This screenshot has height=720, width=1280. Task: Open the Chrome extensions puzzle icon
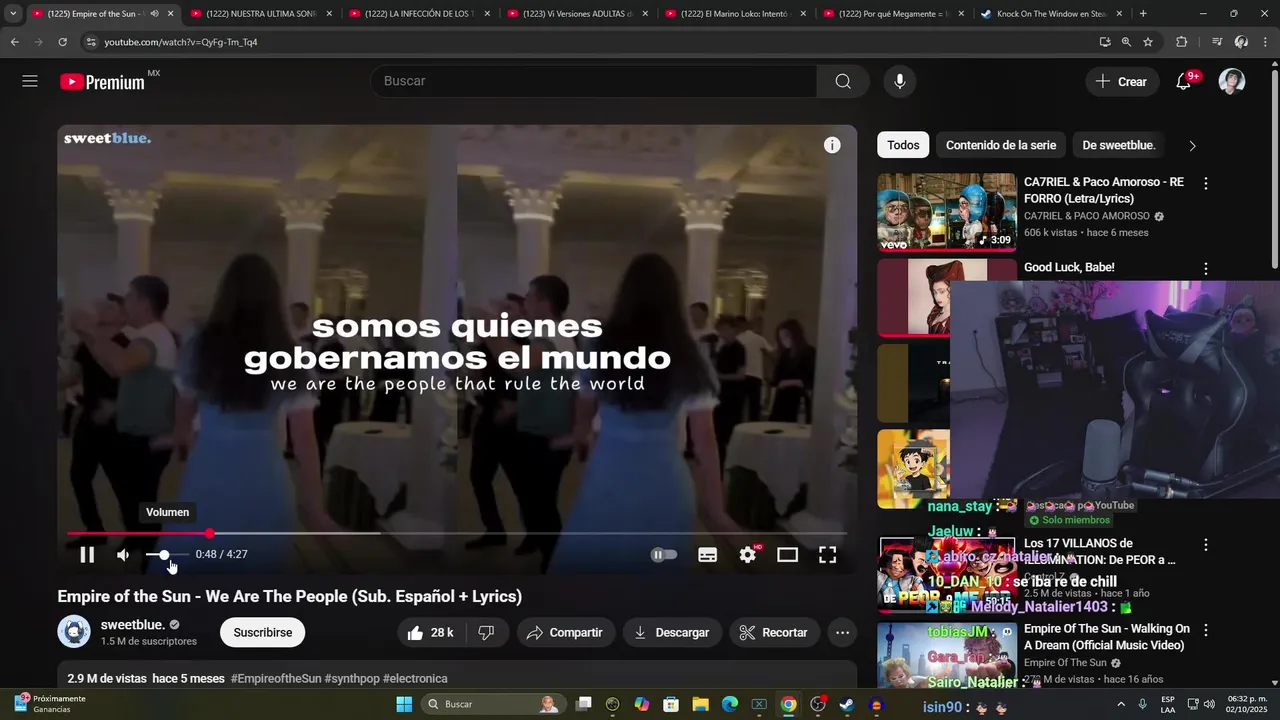(1181, 42)
